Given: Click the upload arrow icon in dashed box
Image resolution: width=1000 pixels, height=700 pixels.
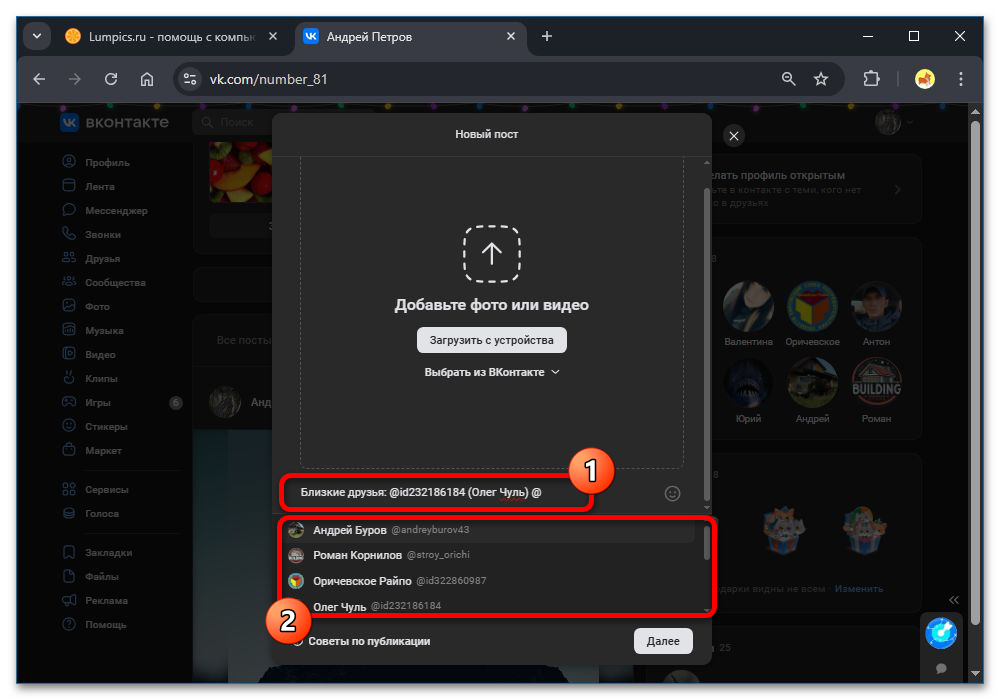Looking at the screenshot, I should click(x=492, y=254).
